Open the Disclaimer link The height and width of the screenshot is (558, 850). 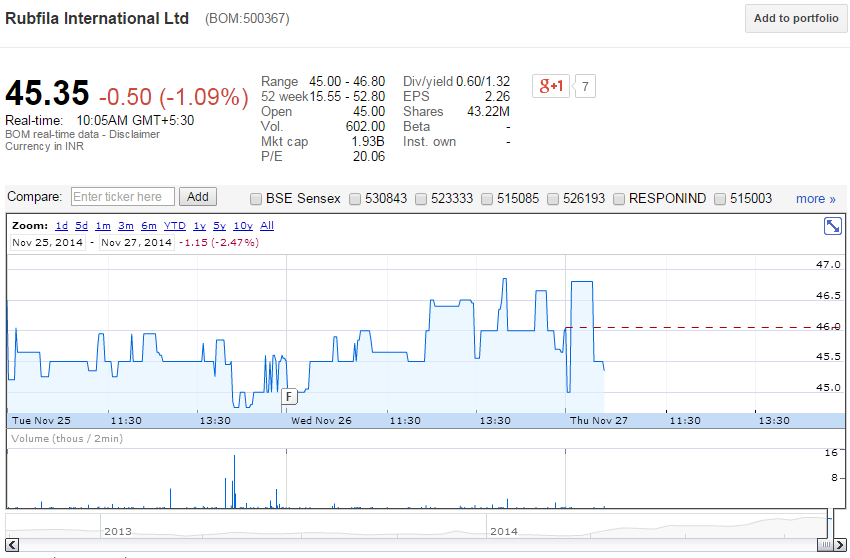tap(134, 134)
